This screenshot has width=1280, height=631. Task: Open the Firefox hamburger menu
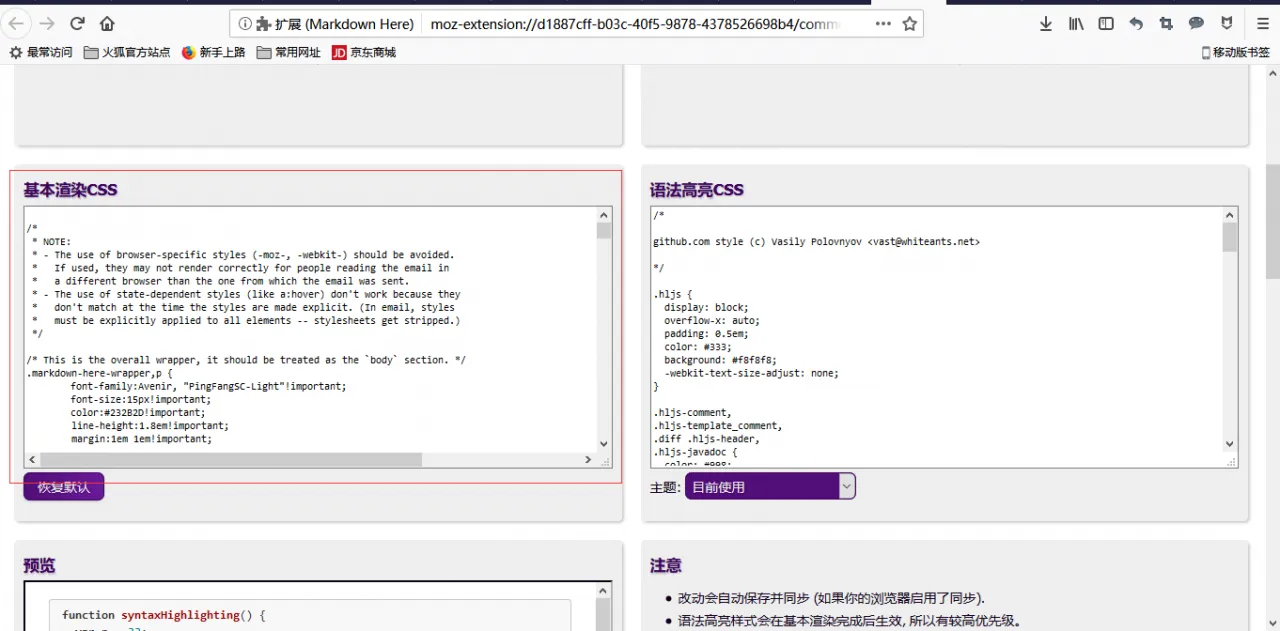click(1262, 24)
